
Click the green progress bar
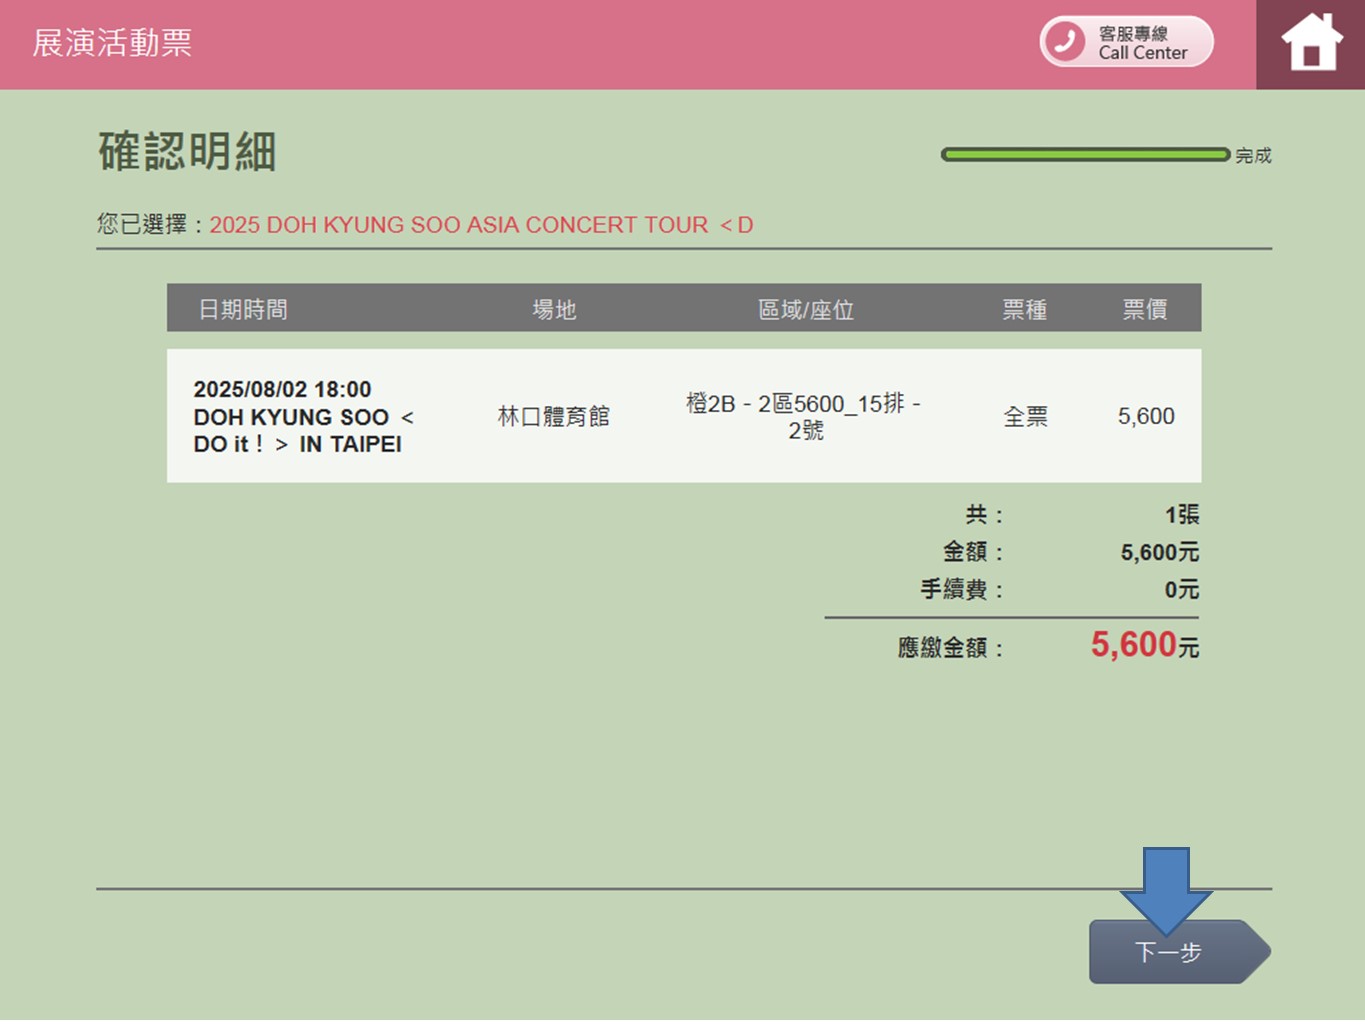click(1085, 154)
